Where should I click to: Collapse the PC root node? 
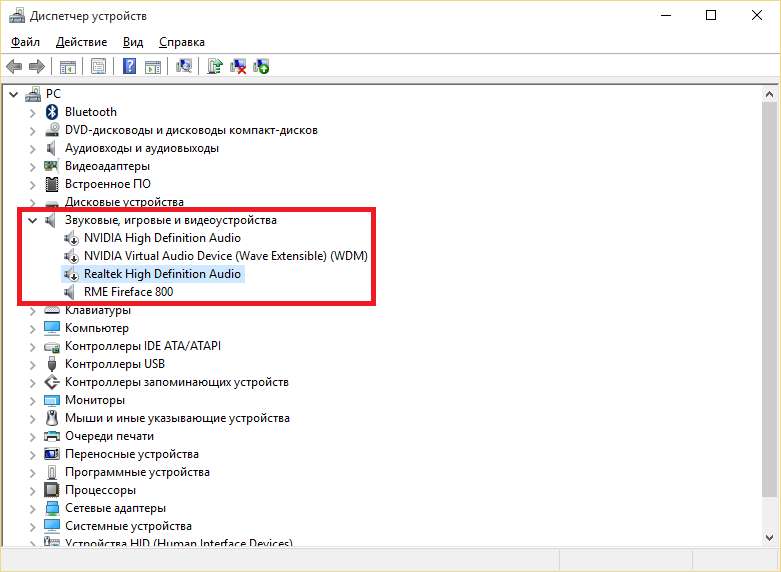tap(13, 94)
